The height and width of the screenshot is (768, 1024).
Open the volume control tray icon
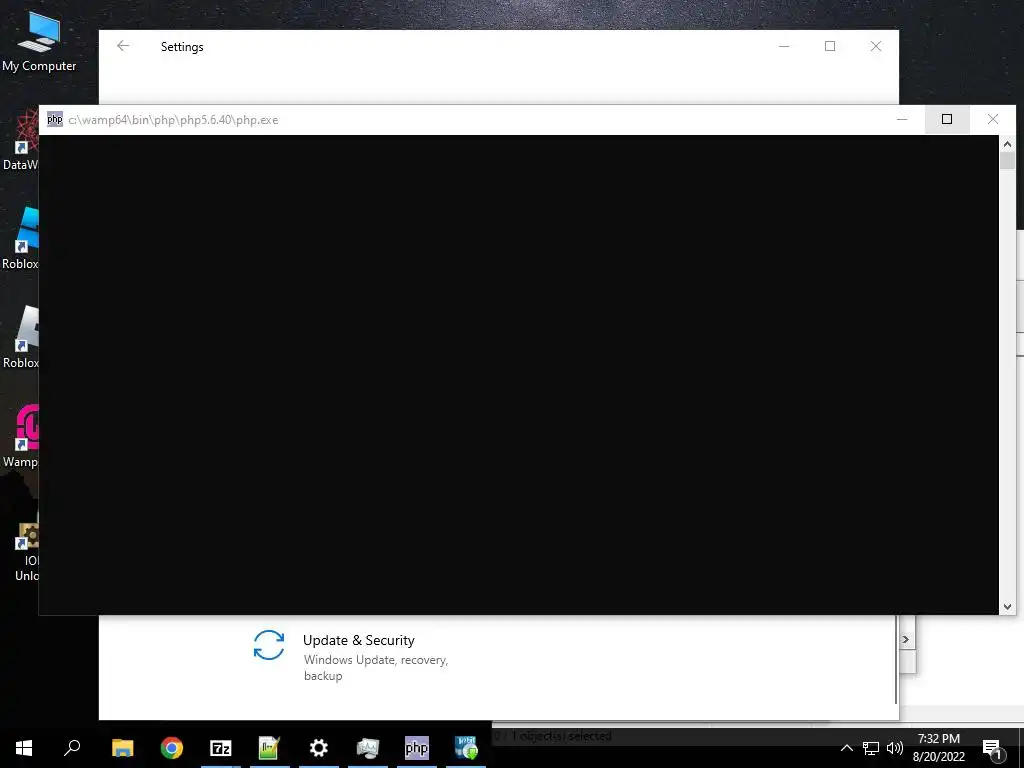[x=895, y=748]
